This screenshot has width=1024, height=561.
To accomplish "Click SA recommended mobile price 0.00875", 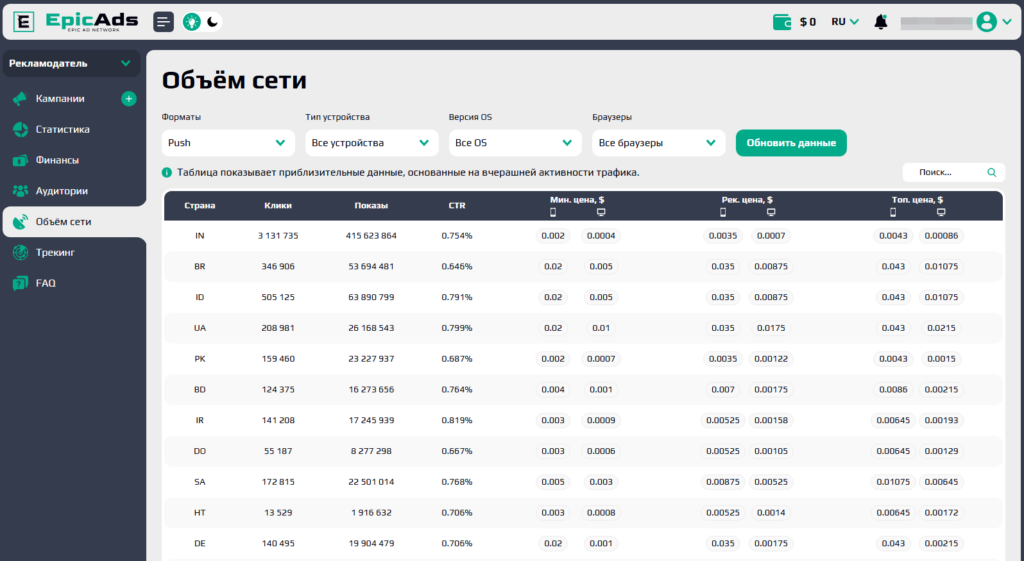I will click(x=723, y=482).
